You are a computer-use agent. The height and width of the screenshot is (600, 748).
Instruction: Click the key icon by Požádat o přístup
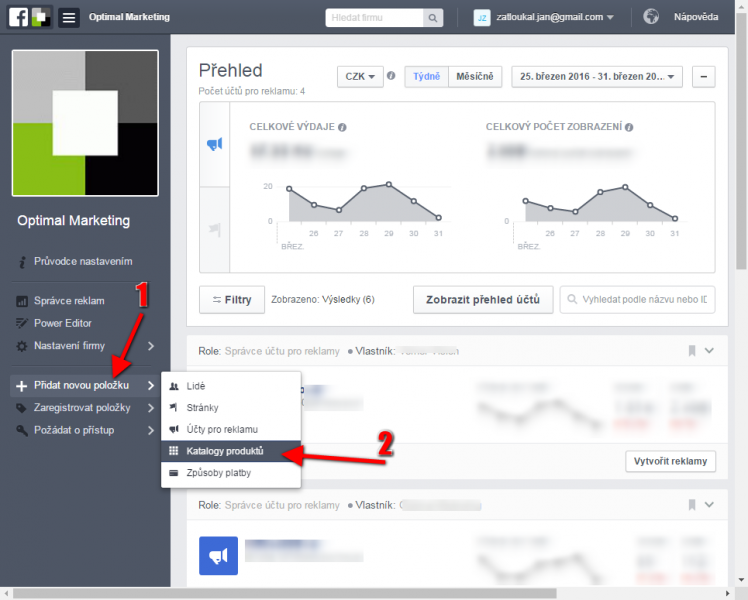tap(21, 430)
